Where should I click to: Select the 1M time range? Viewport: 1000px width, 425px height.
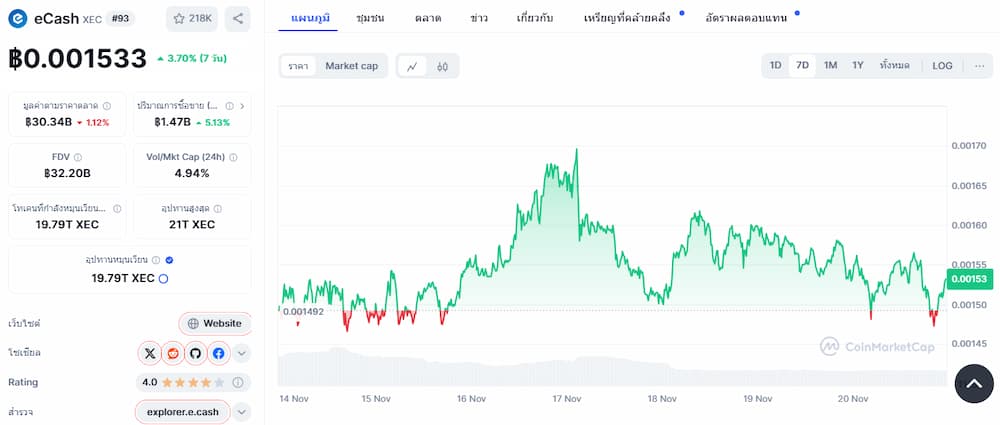point(830,66)
